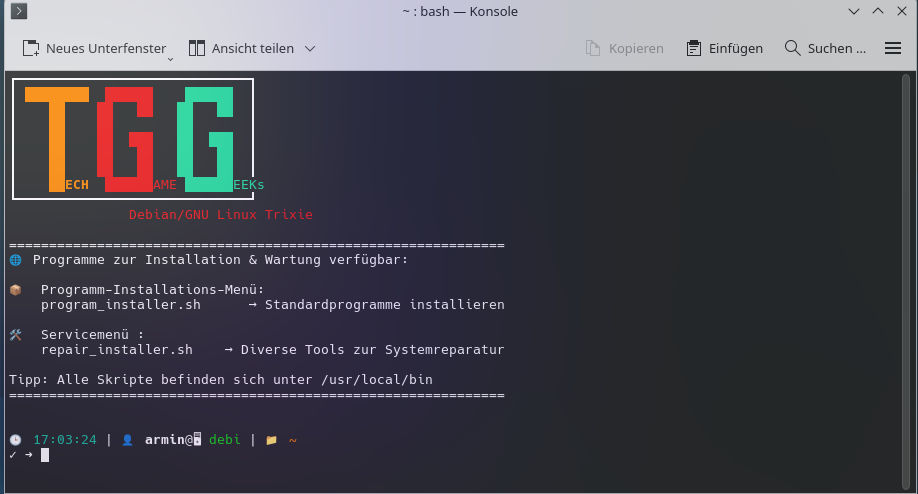Click the Kopieren copy button

(x=625, y=48)
